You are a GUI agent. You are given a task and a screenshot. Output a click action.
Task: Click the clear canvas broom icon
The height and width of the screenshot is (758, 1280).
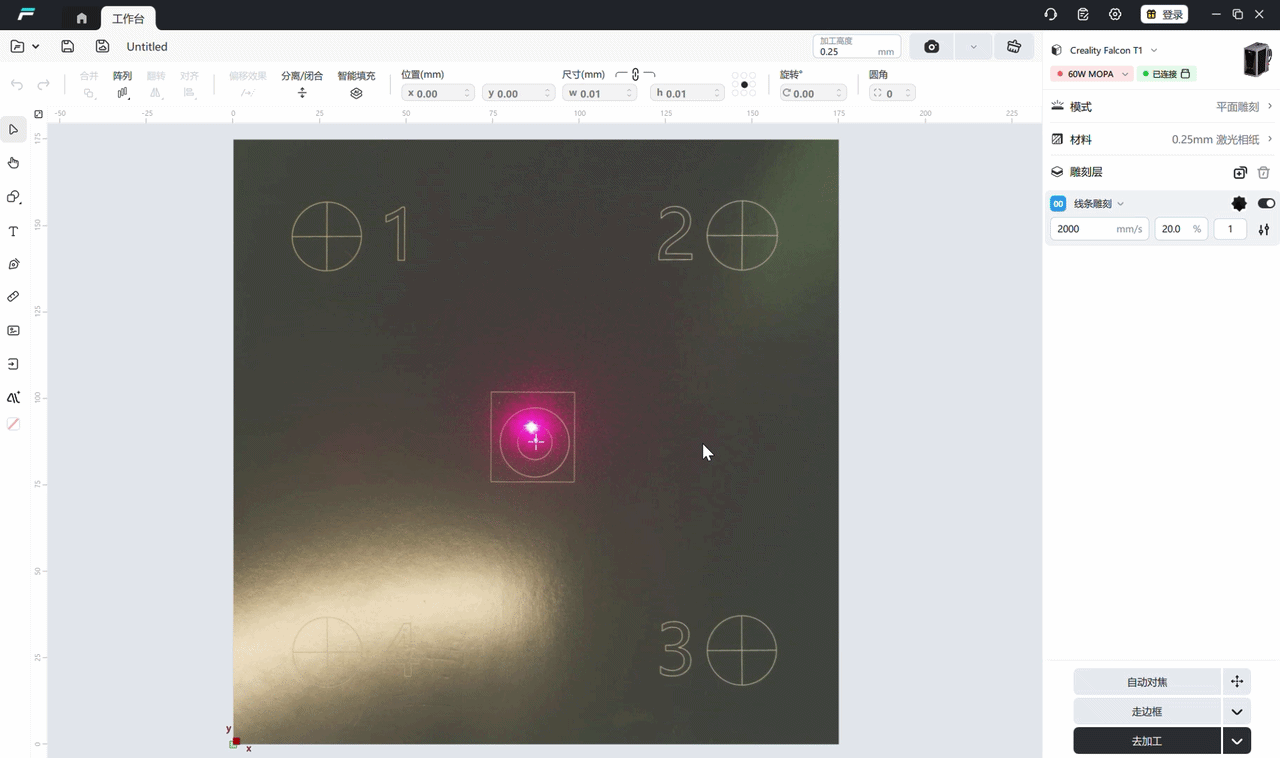[x=1014, y=47]
